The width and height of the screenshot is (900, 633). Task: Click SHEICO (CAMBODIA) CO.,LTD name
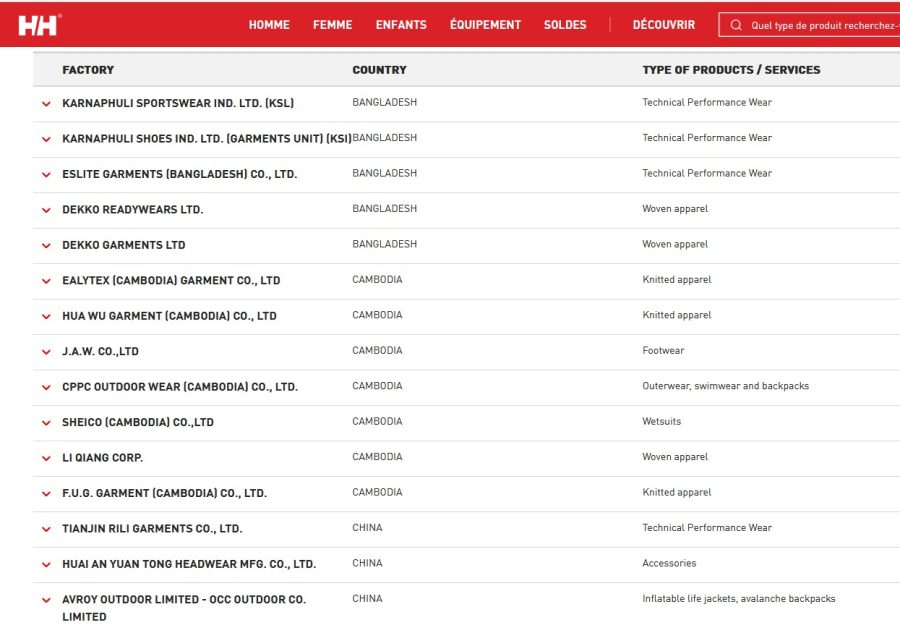[x=138, y=422]
